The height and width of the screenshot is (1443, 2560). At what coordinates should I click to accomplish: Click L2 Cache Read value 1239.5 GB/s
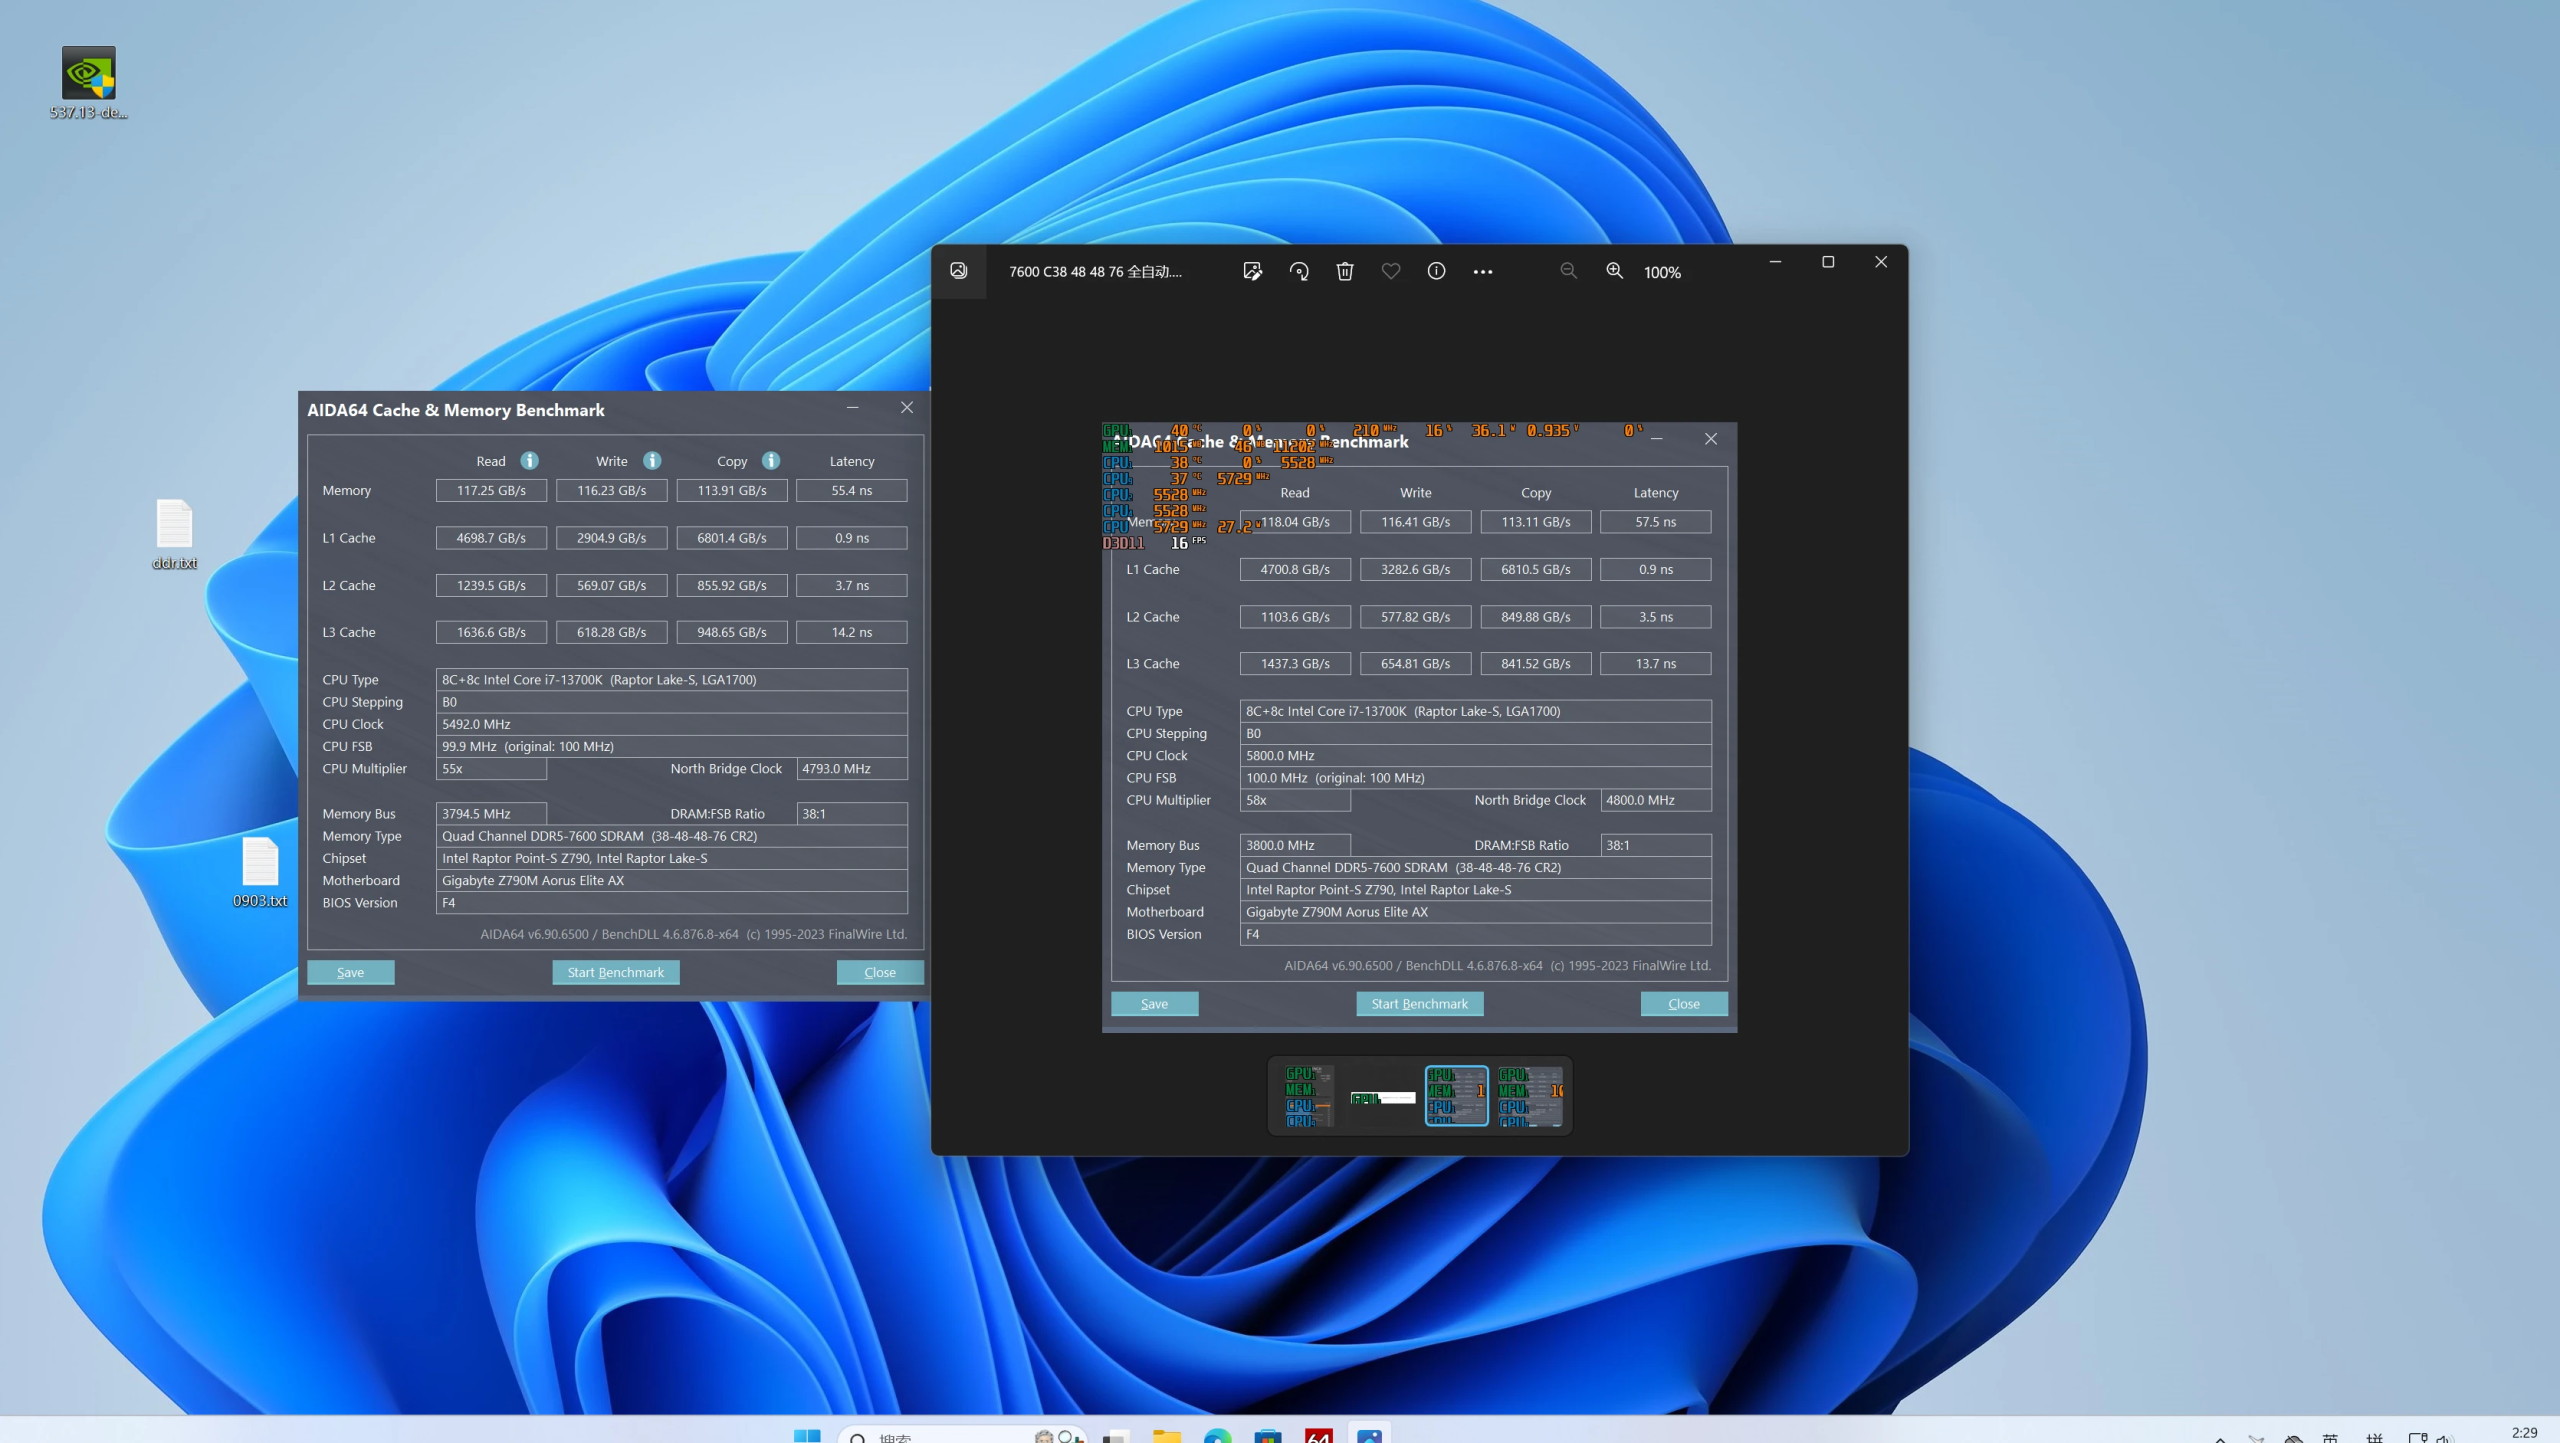coord(491,585)
